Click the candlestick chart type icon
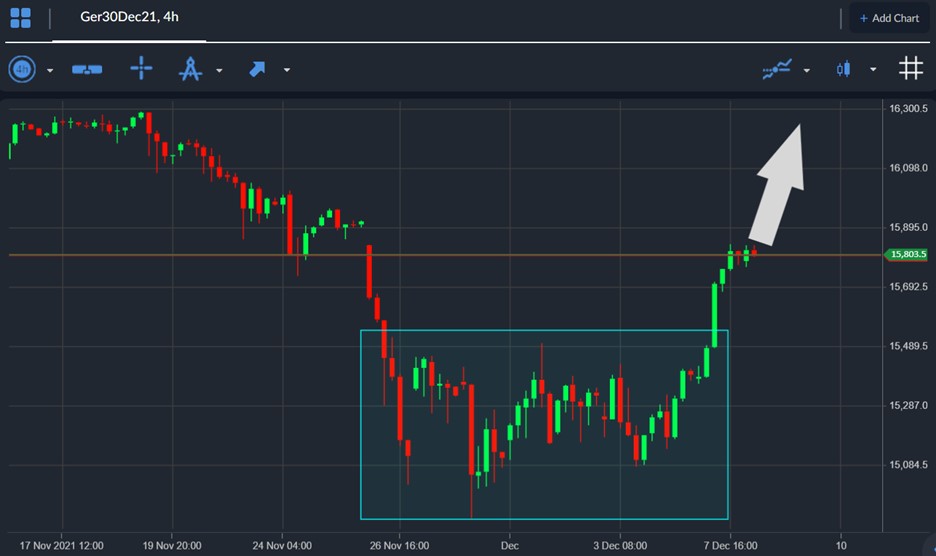Image resolution: width=936 pixels, height=556 pixels. (x=843, y=69)
